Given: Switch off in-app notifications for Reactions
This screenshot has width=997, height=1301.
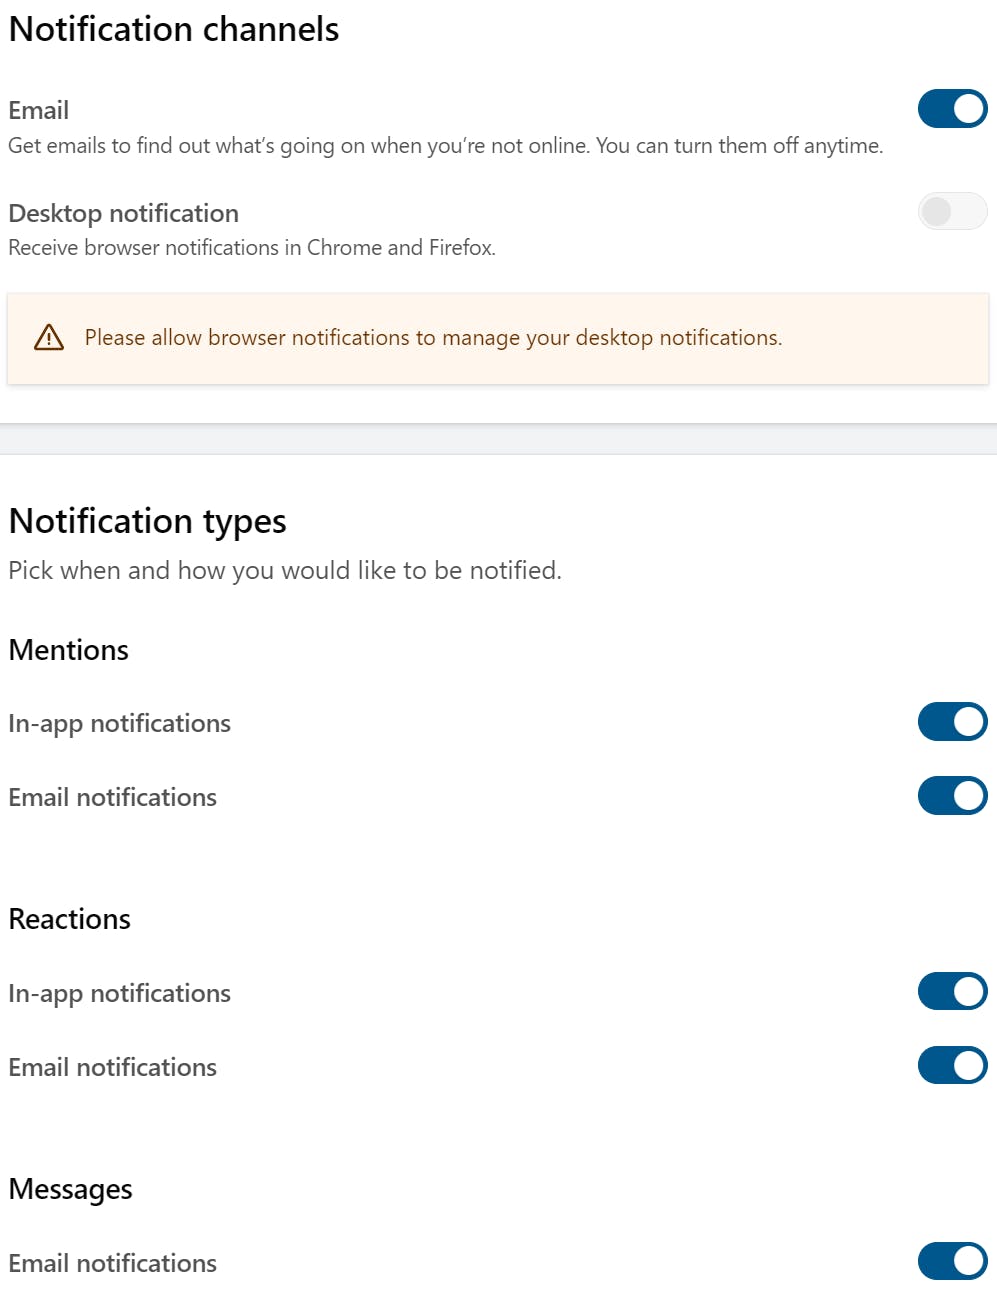Looking at the screenshot, I should tap(952, 992).
